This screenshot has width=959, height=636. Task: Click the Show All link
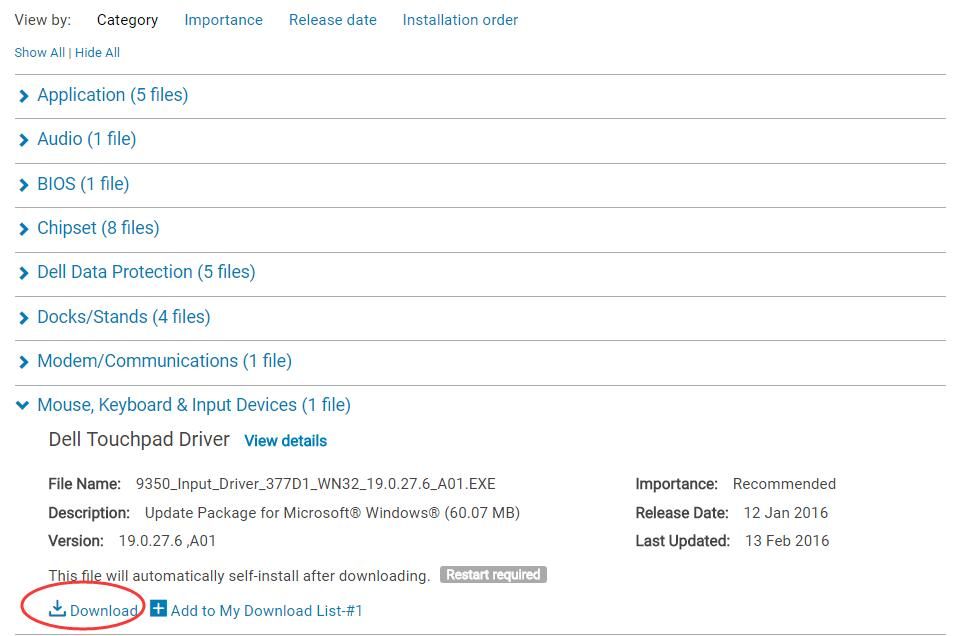pos(39,53)
